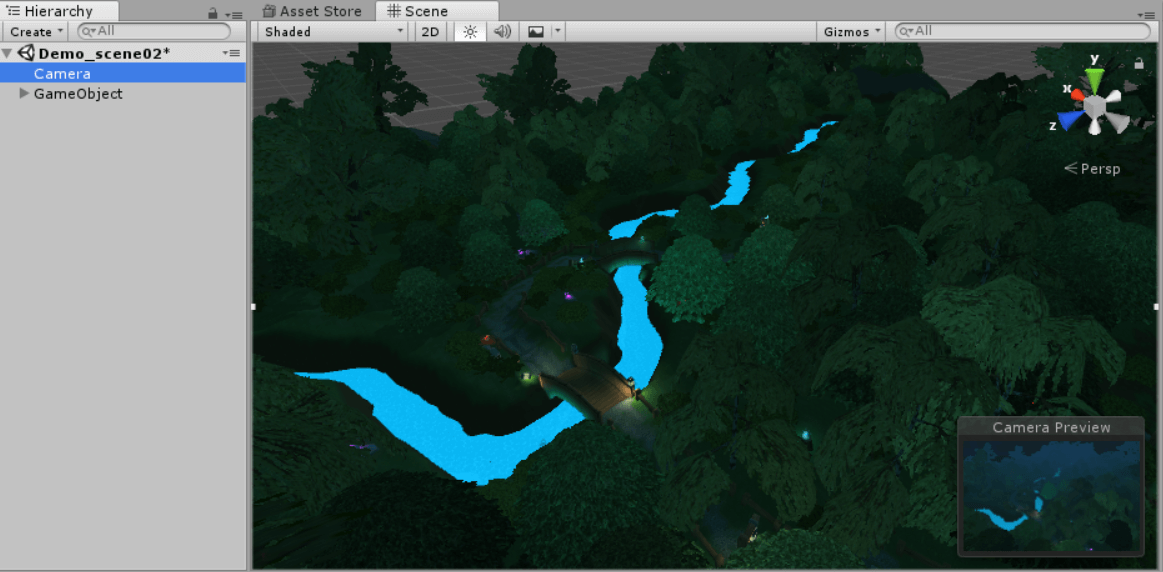Open Hierarchy panel context menu
The width and height of the screenshot is (1163, 572).
click(x=233, y=15)
